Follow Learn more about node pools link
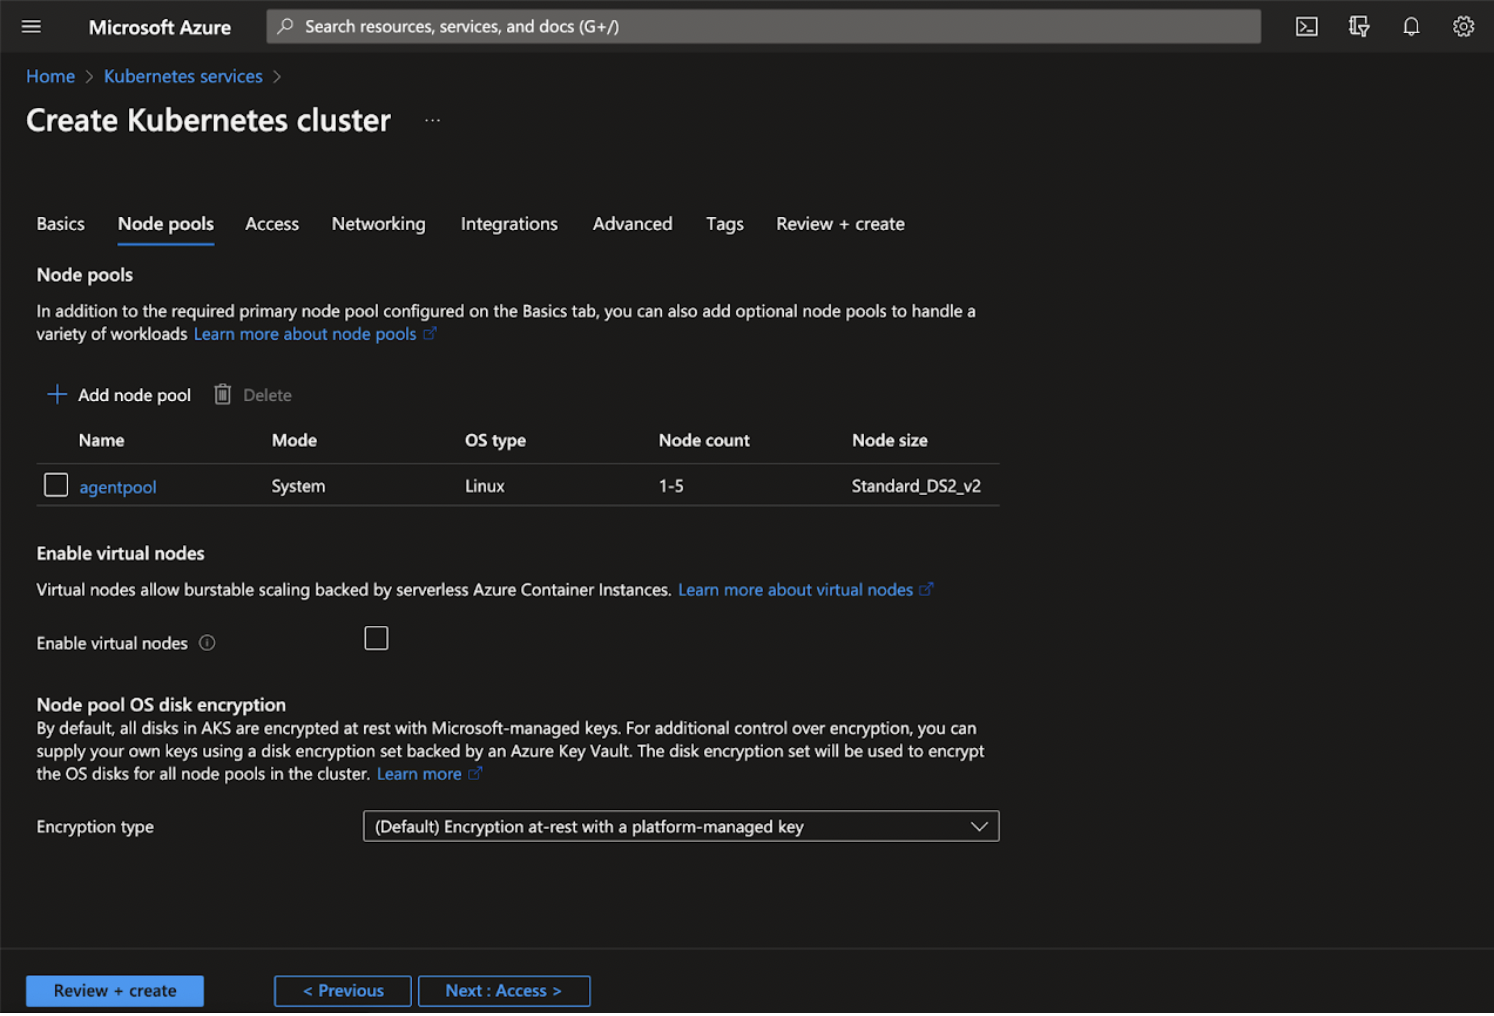This screenshot has height=1016, width=1494. point(305,334)
